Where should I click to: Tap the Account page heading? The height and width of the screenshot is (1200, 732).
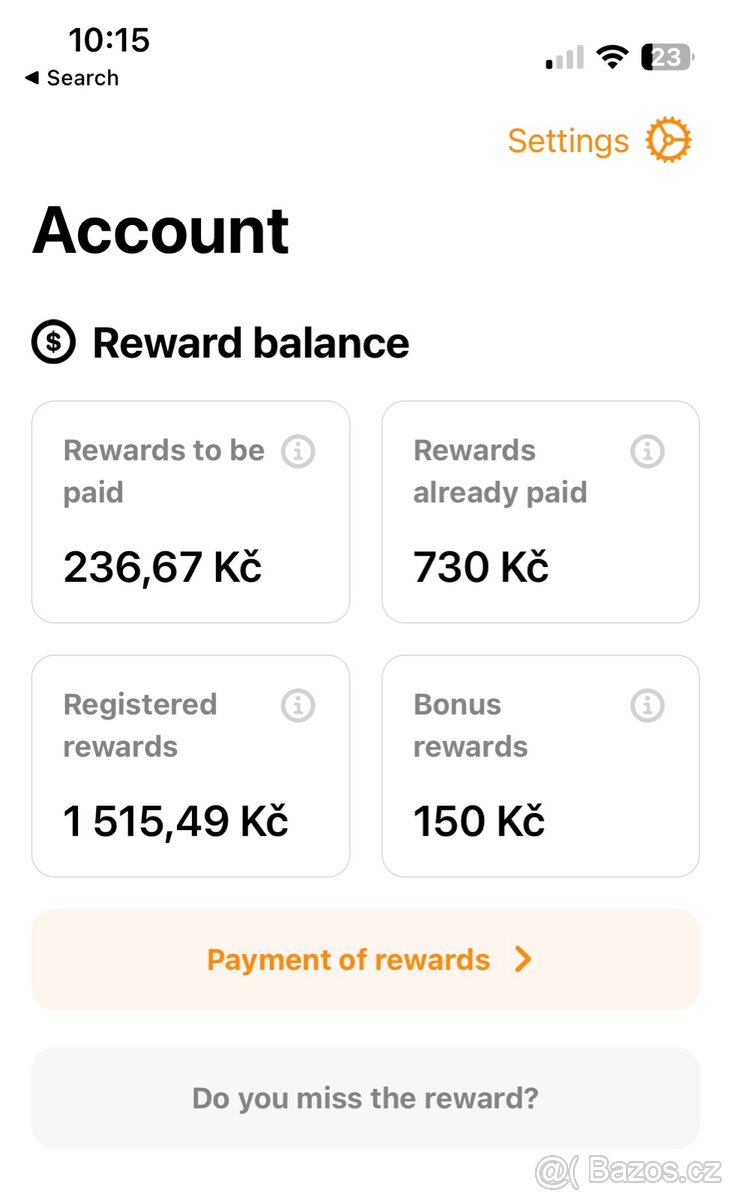click(x=161, y=231)
